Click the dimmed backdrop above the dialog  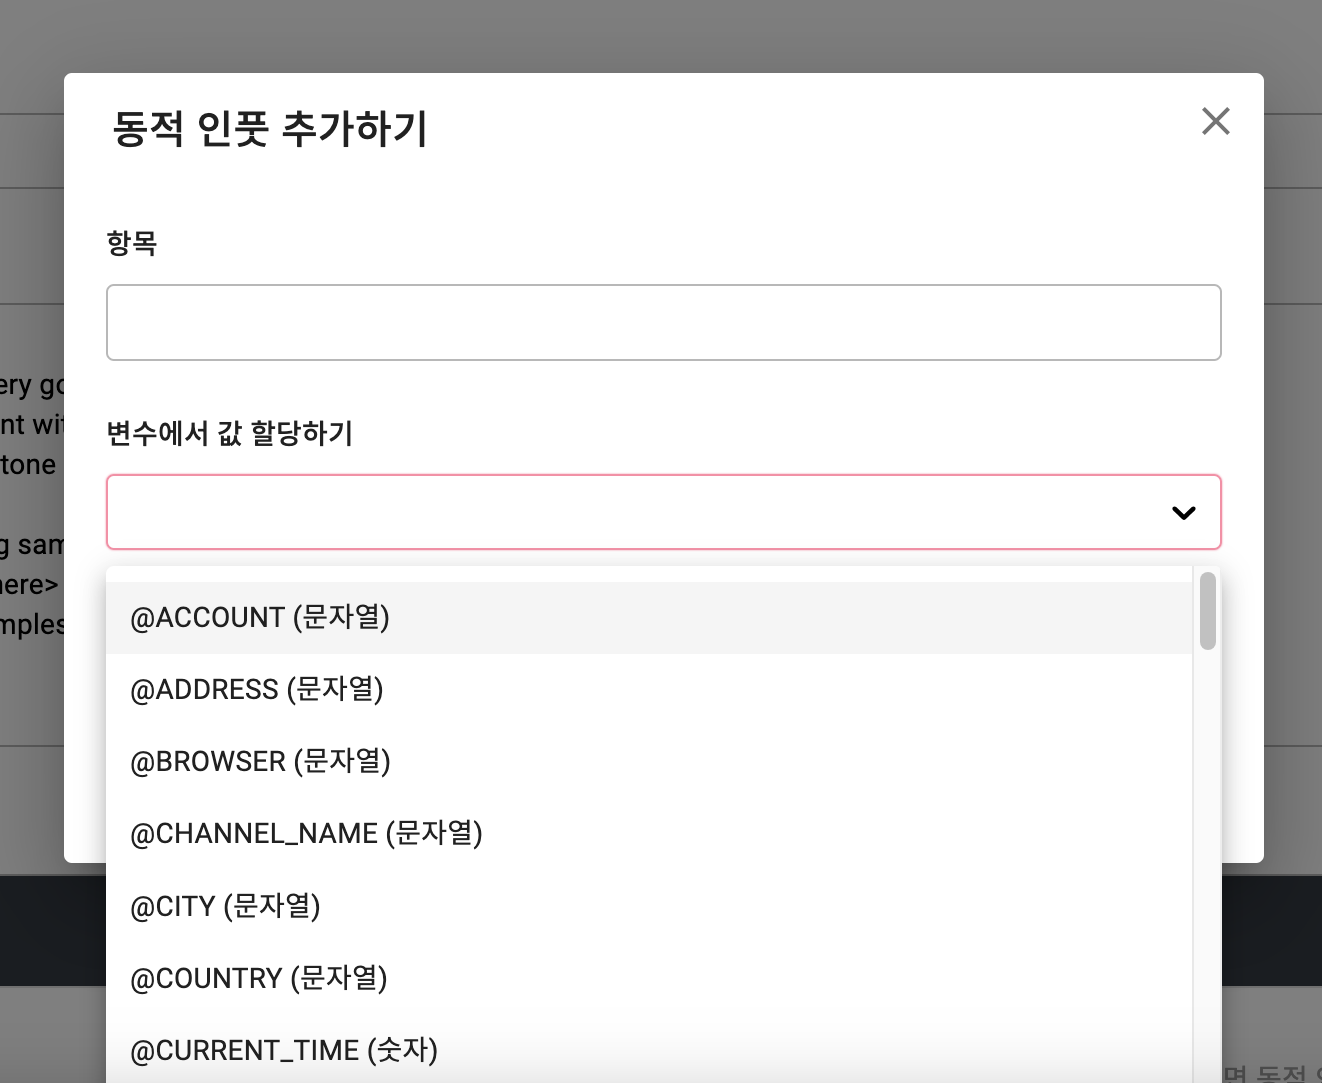click(660, 35)
